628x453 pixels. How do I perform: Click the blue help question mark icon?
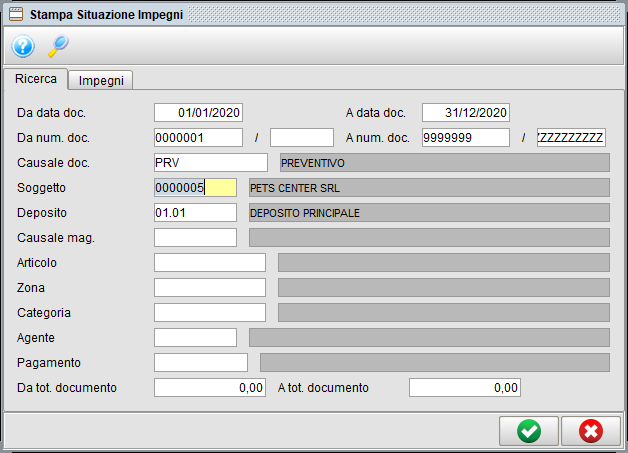coord(23,46)
